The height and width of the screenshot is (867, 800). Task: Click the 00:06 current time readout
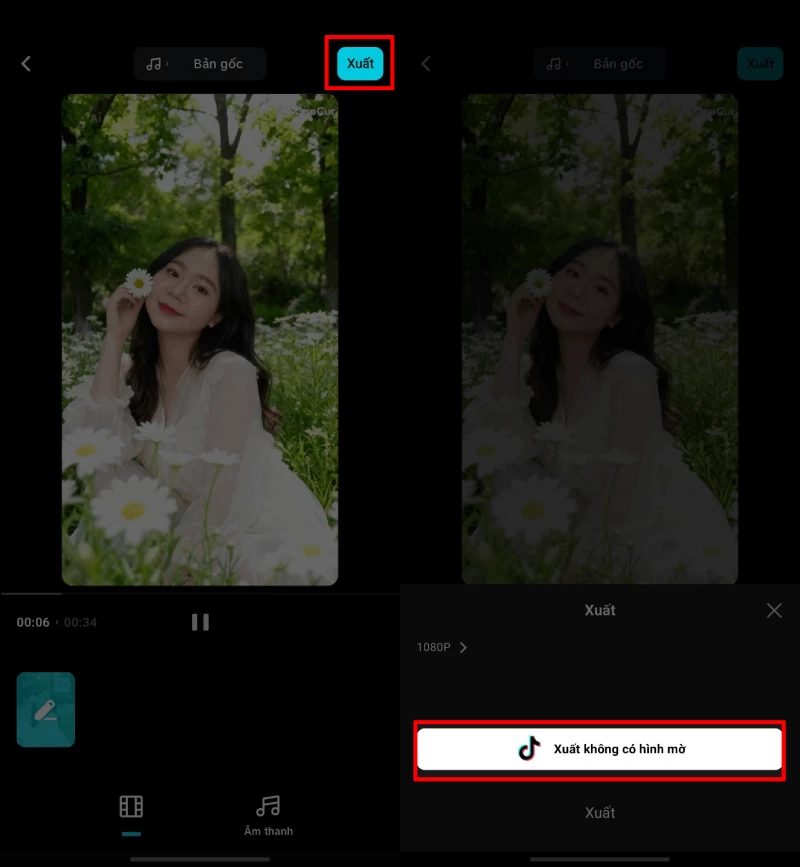[33, 623]
